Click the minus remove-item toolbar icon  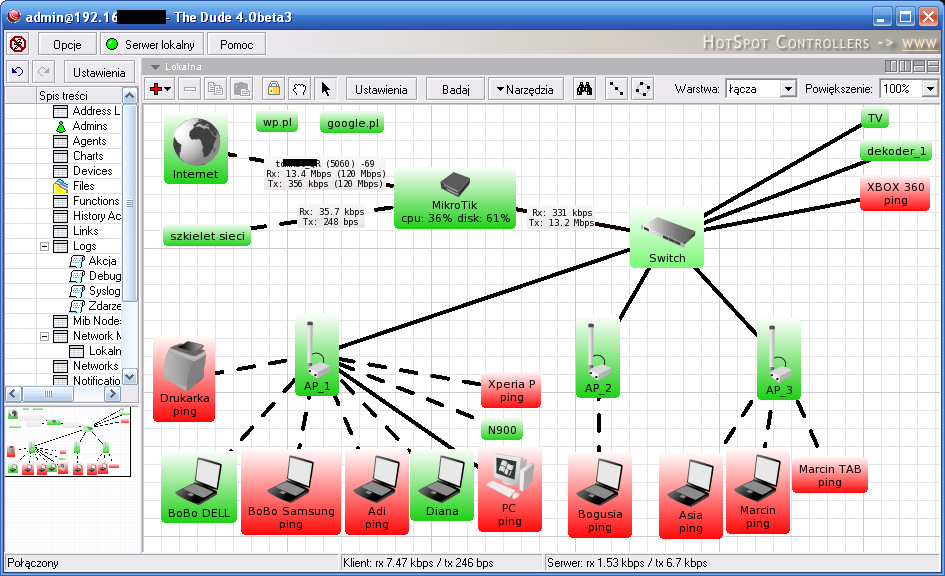tap(190, 89)
